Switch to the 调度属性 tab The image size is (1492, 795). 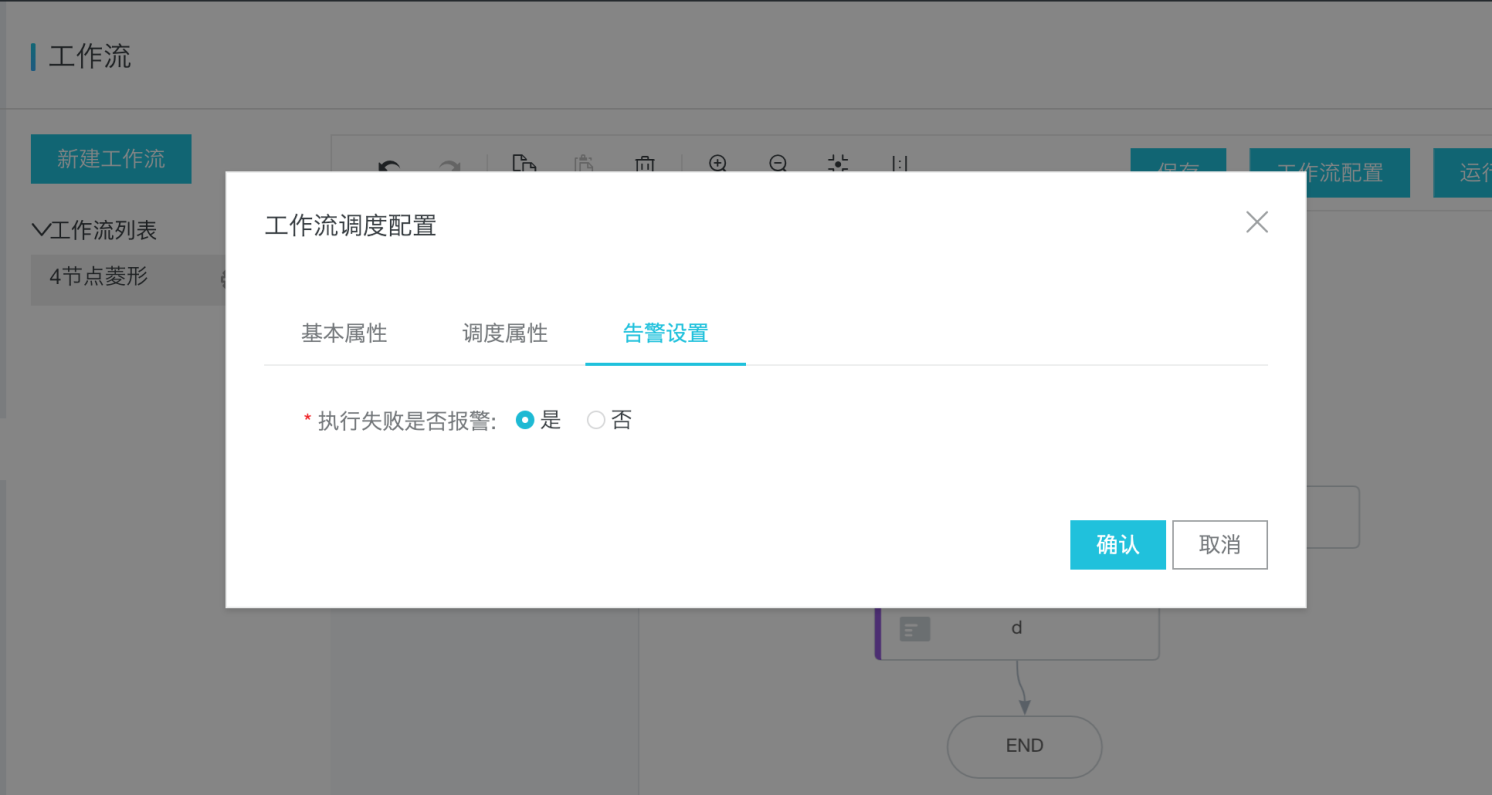pyautogui.click(x=505, y=334)
